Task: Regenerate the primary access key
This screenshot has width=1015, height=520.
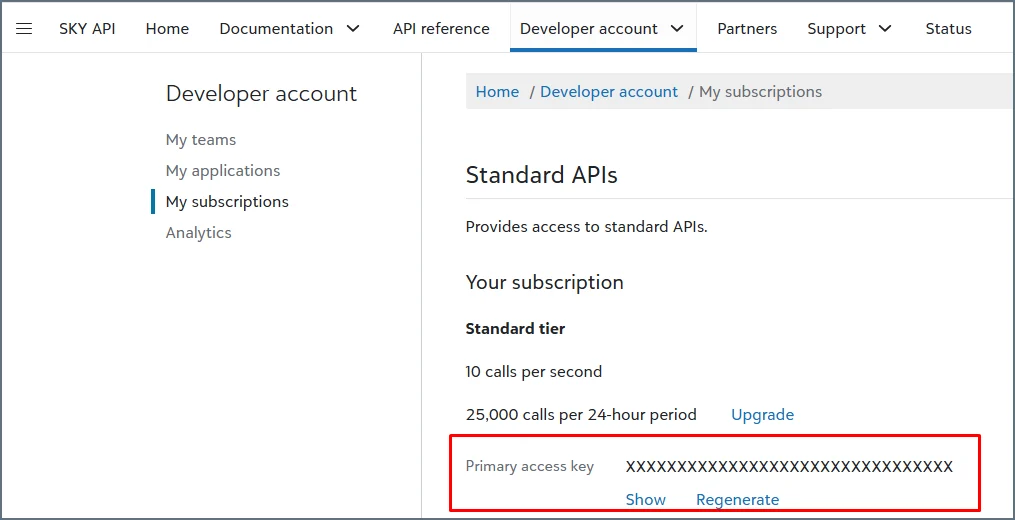Action: (737, 499)
